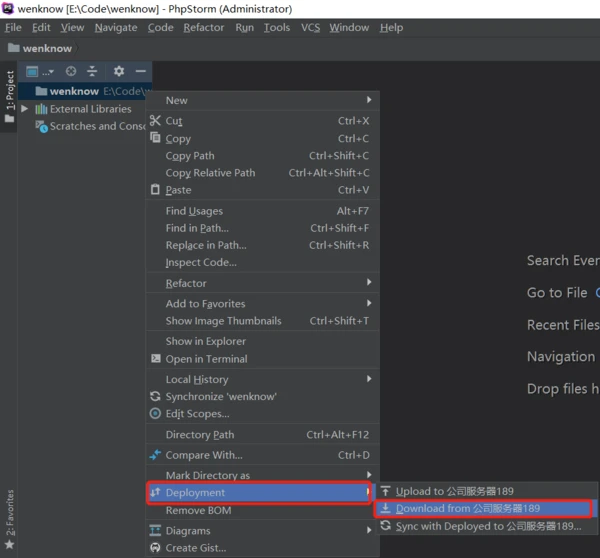The width and height of the screenshot is (600, 558).
Task: Select Sync with Deployed to 公司服务器189
Action: pyautogui.click(x=487, y=526)
